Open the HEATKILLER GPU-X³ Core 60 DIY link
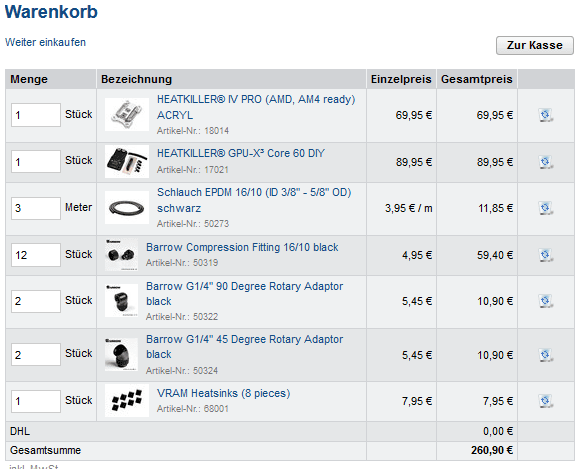586x469 pixels. [x=241, y=153]
